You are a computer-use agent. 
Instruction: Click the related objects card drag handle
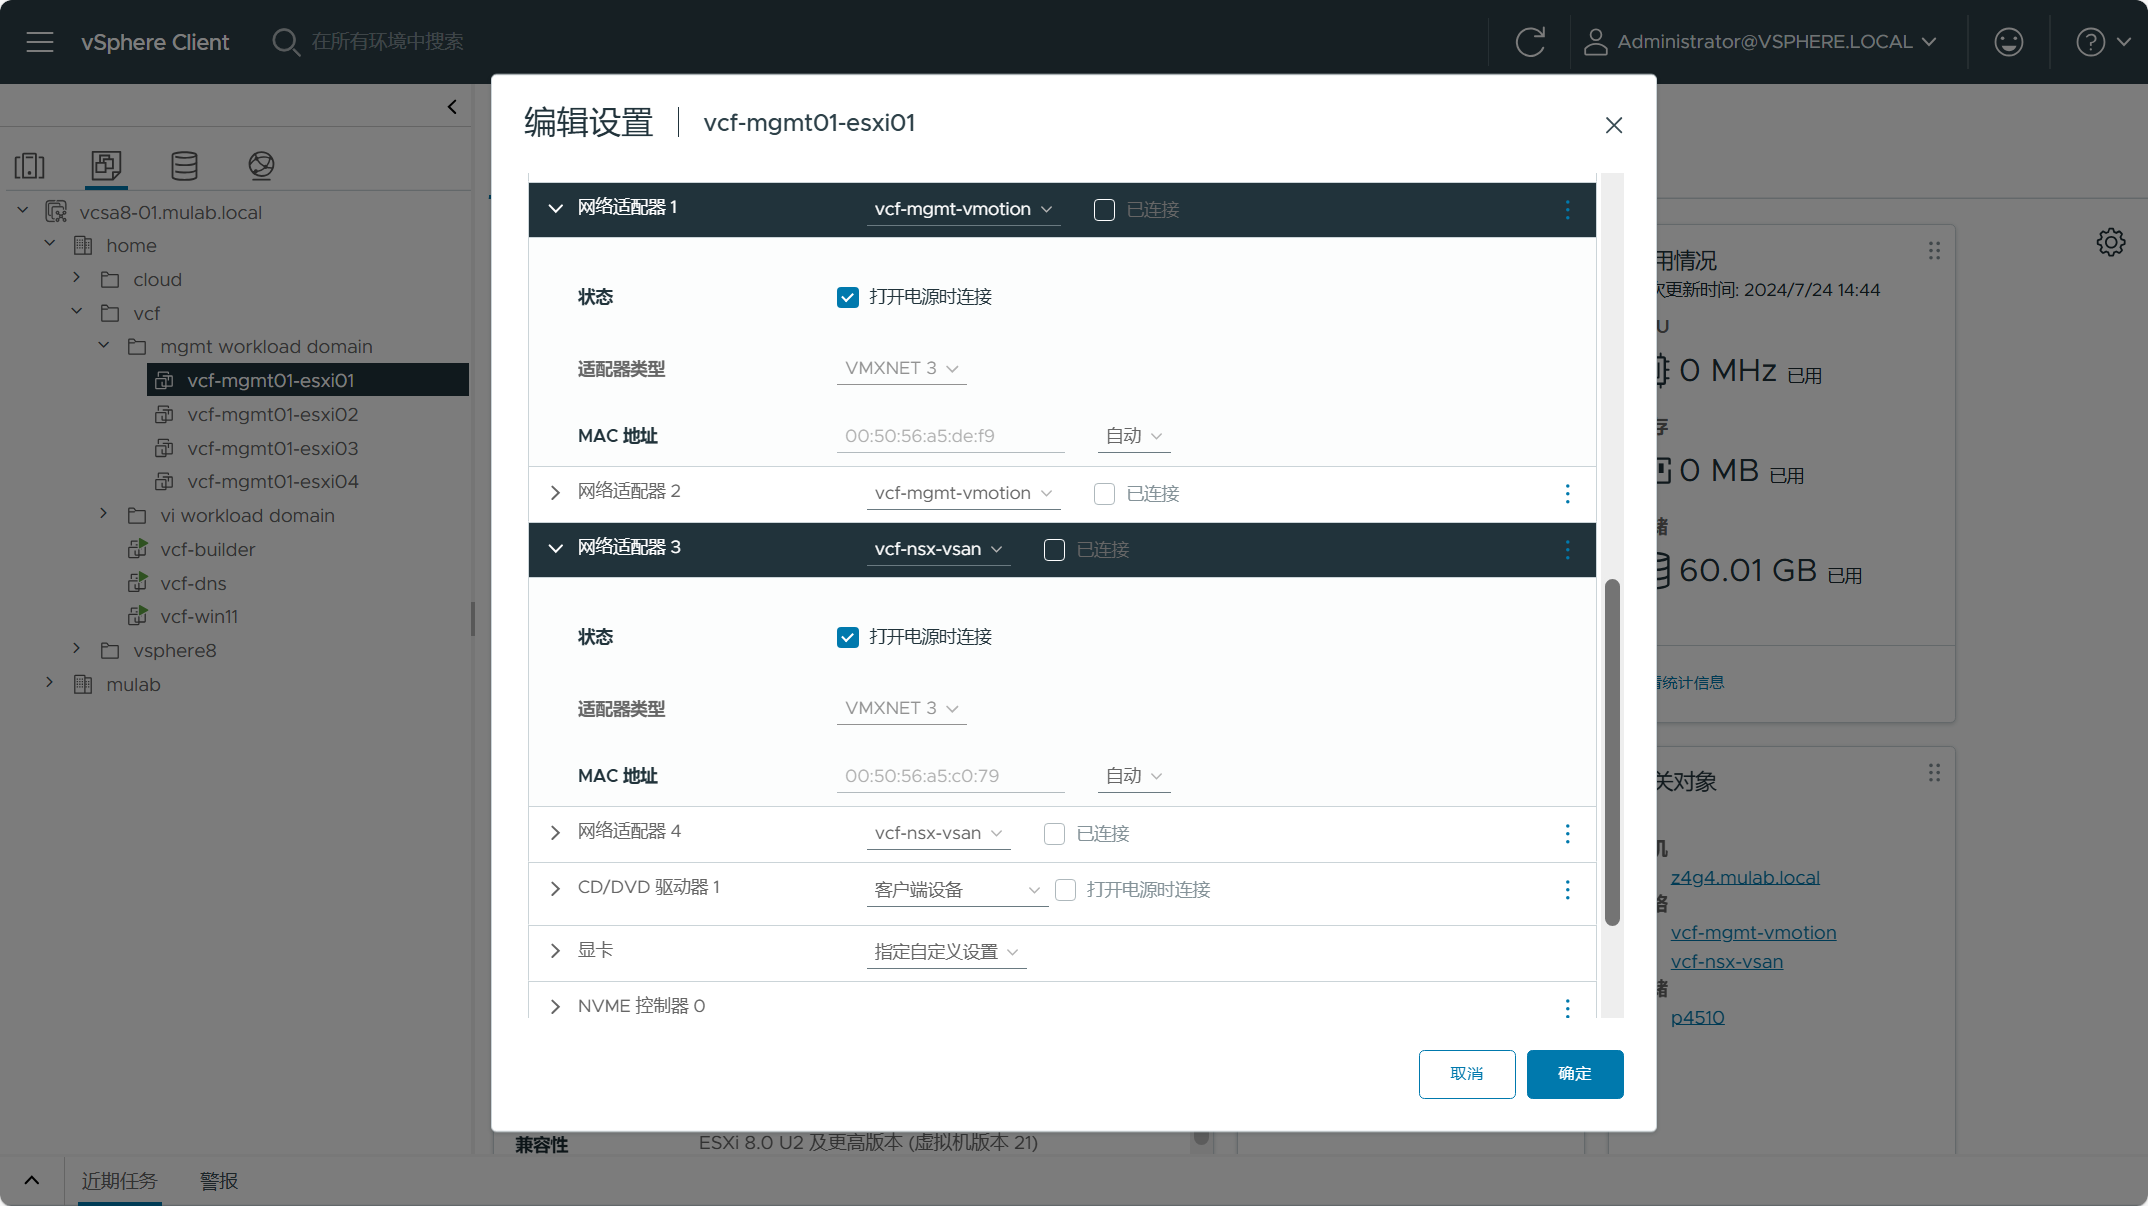coord(1934,773)
